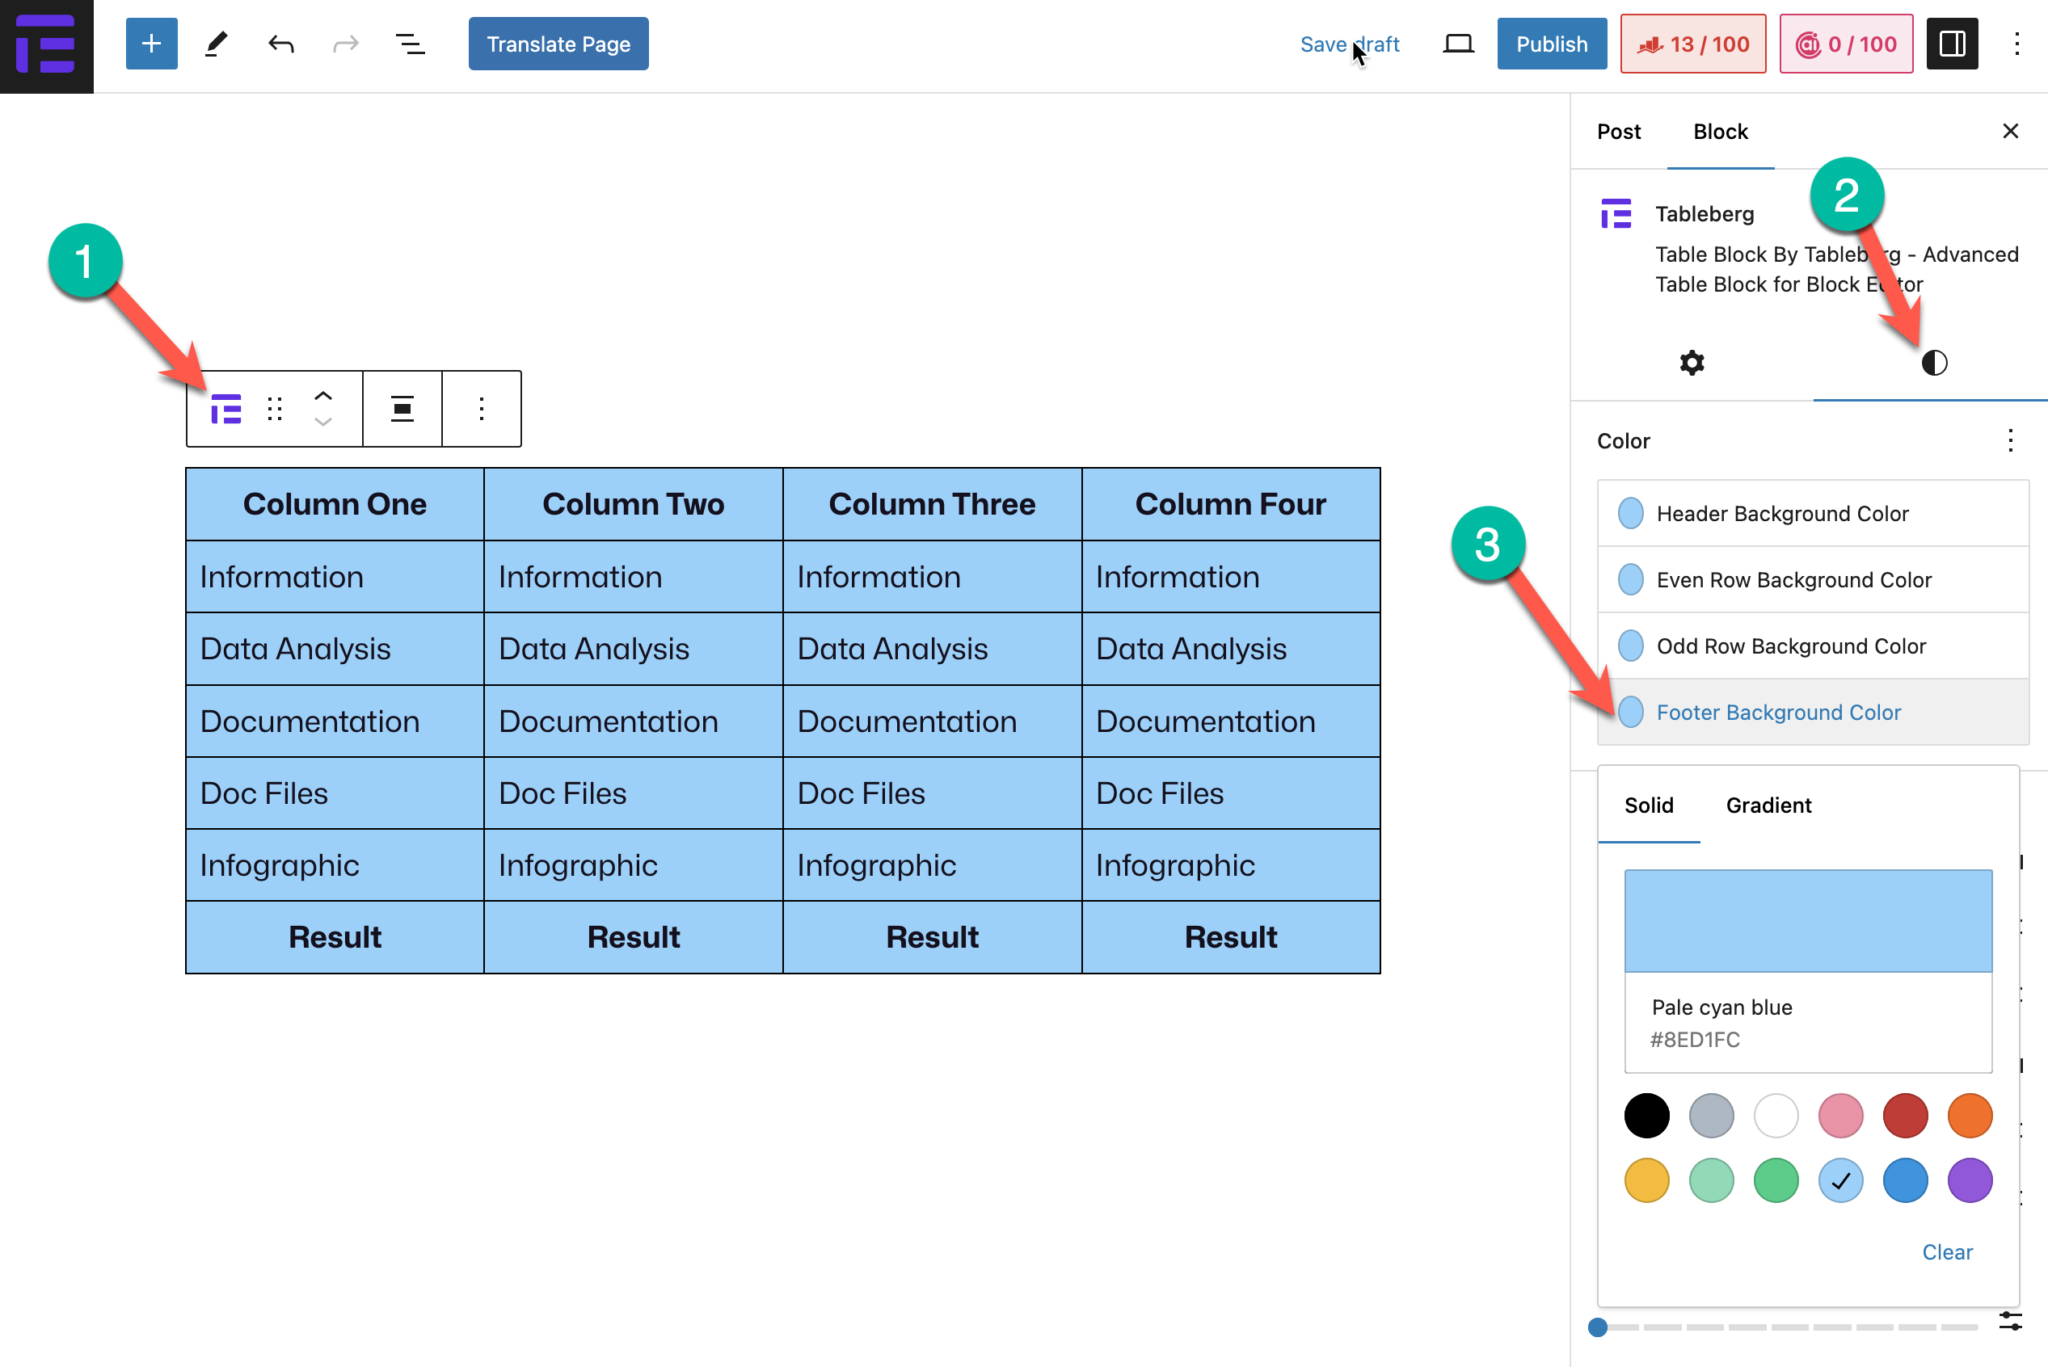The image size is (2048, 1367).
Task: Pick the purple color swatch
Action: [1969, 1181]
